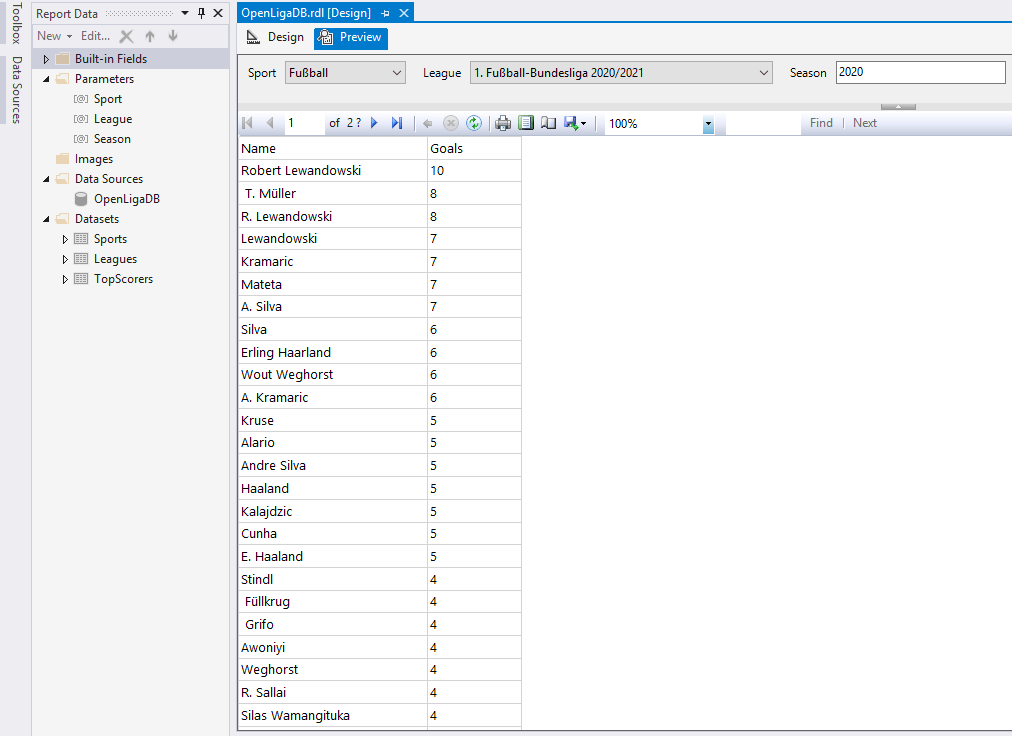Screen dimensions: 1012x736
Task: Expand the TopScorers dataset node
Action: tap(65, 279)
